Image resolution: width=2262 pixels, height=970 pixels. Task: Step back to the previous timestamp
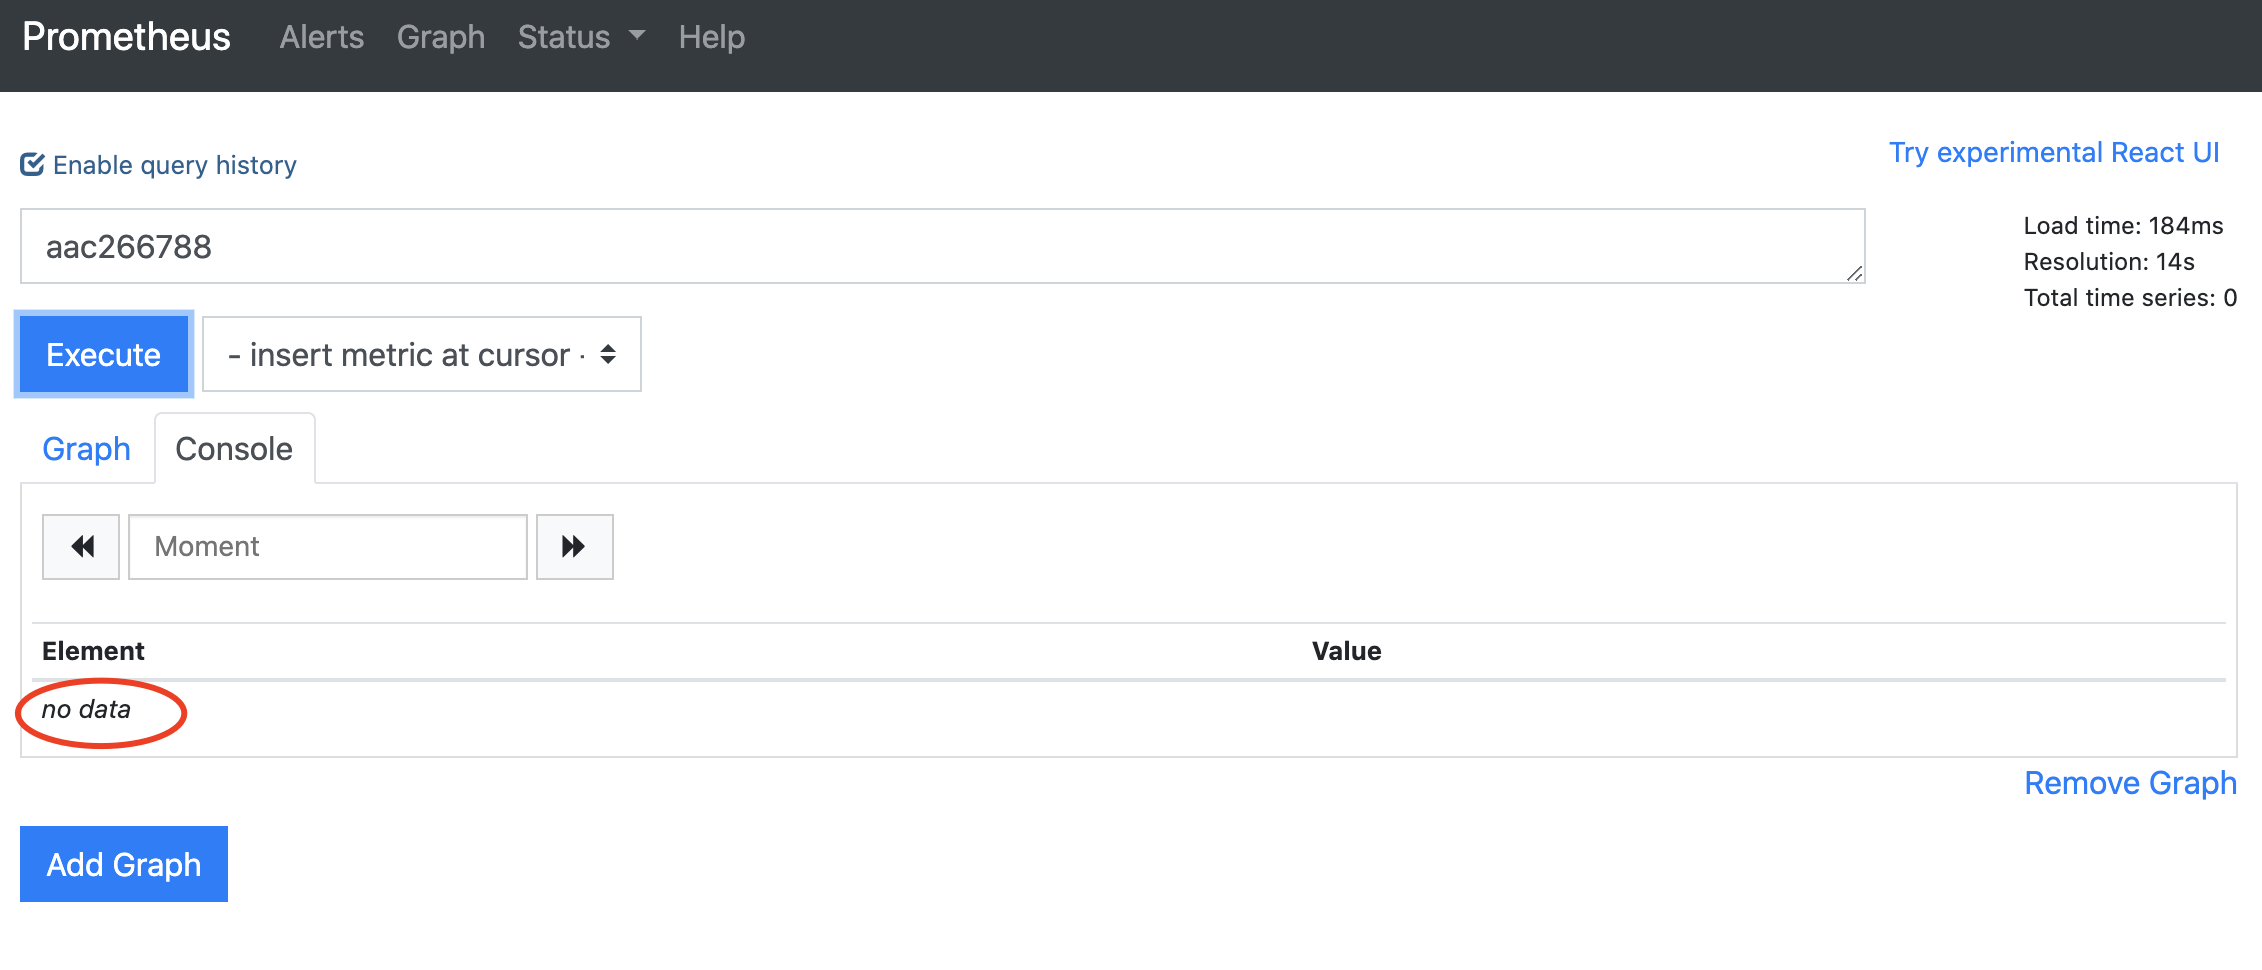click(80, 546)
